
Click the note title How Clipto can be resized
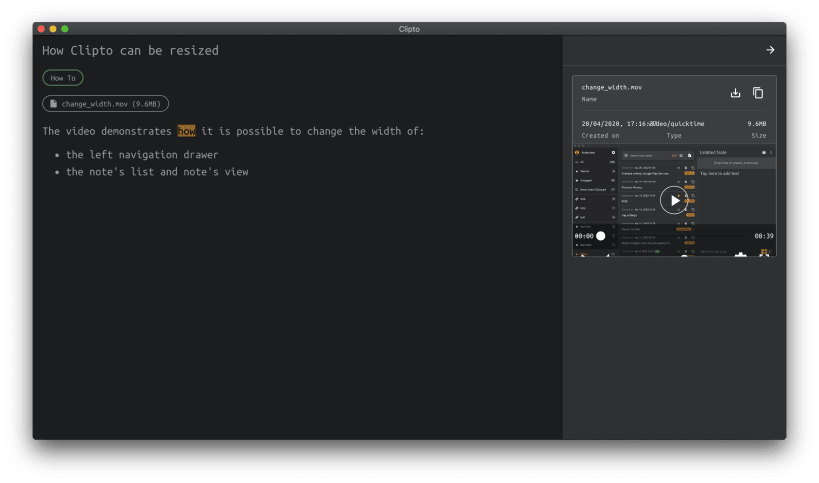tap(131, 51)
